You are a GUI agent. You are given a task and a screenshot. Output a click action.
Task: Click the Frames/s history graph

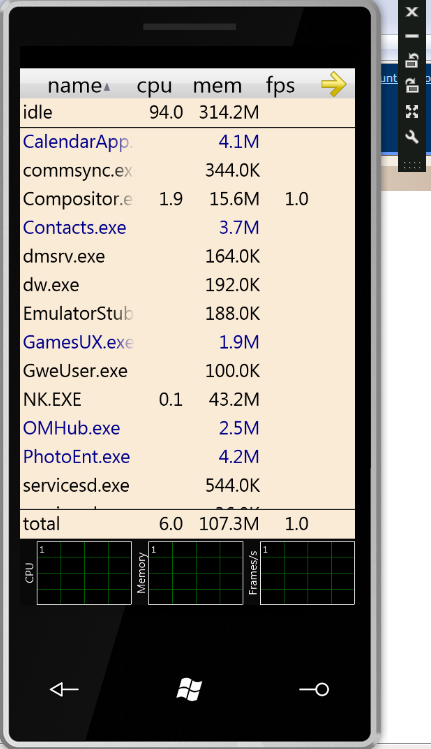tap(307, 573)
